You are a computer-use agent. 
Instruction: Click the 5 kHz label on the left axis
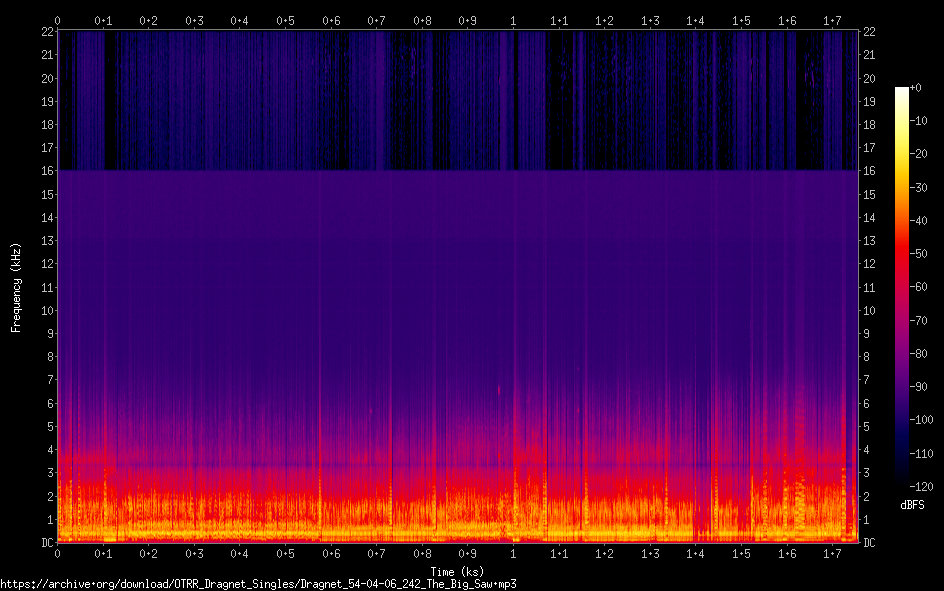tap(48, 426)
